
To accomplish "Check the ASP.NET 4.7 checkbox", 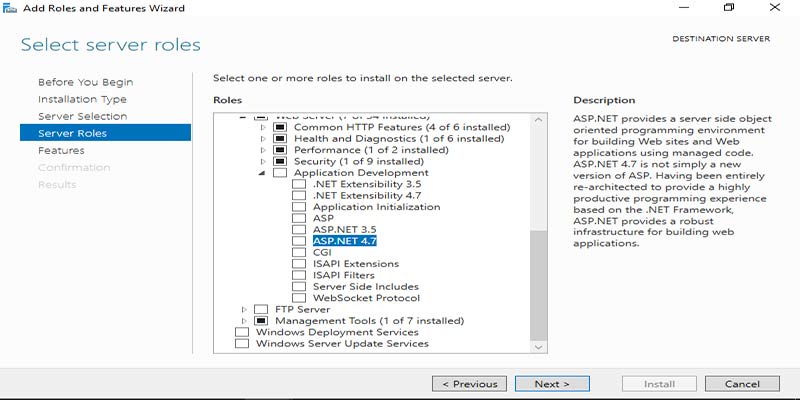I will 298,241.
